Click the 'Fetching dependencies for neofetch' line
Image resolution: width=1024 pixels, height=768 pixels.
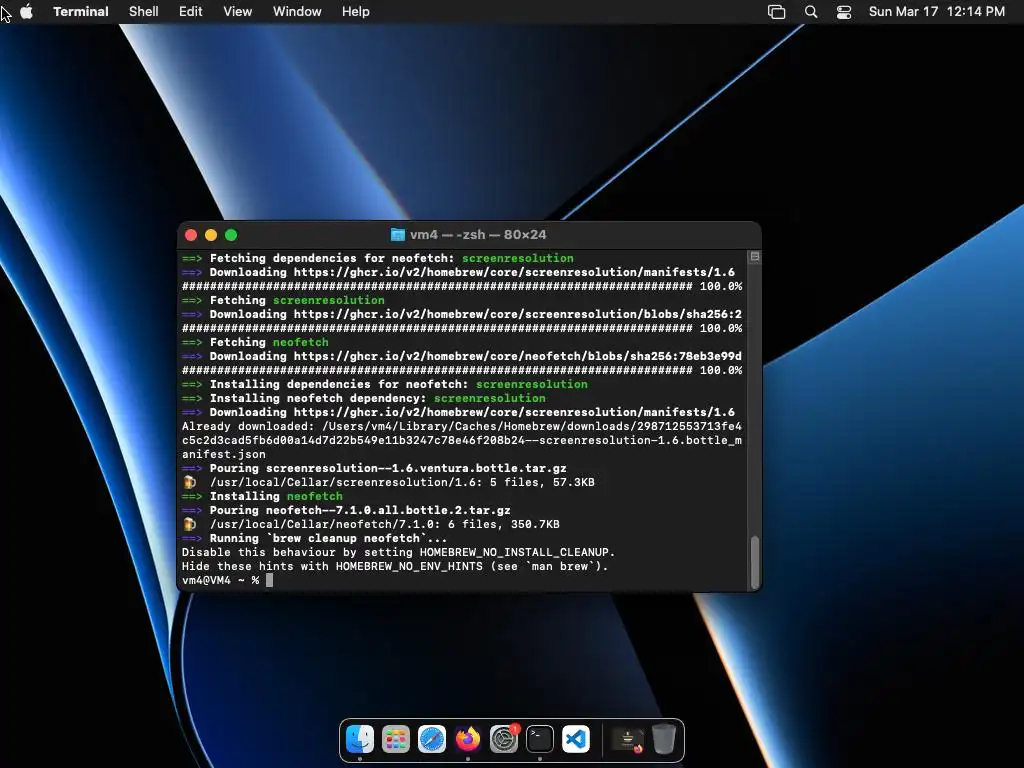[x=377, y=258]
